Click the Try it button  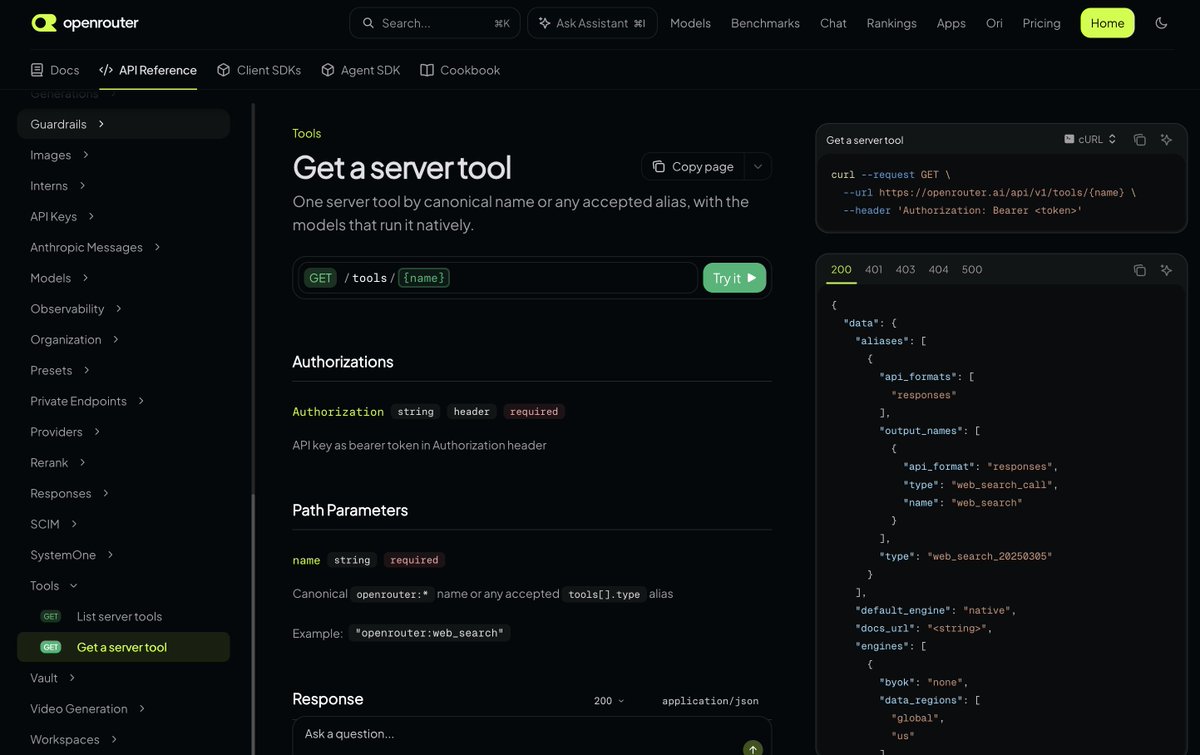coord(734,278)
